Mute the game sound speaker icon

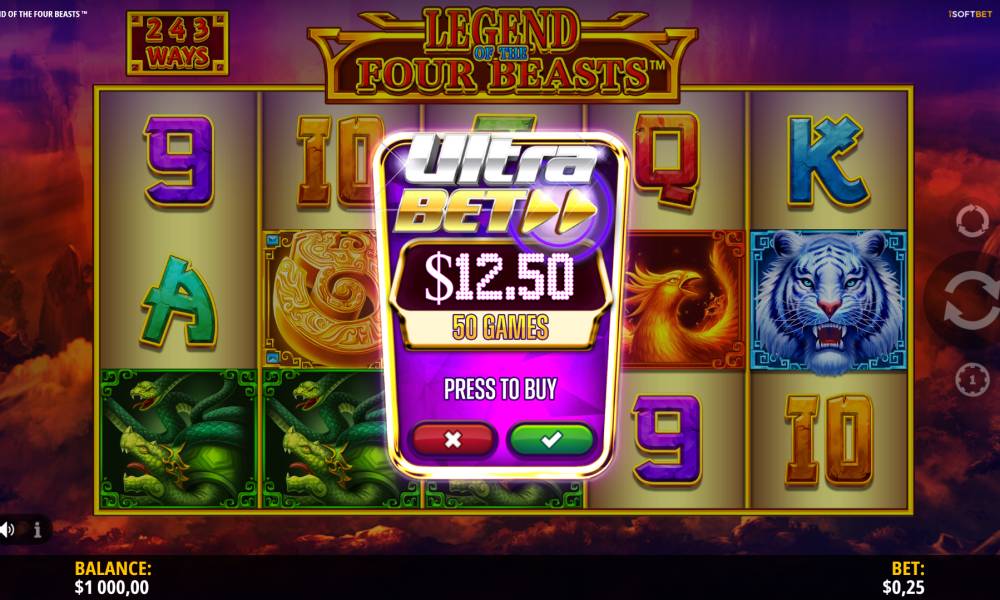pos(8,529)
